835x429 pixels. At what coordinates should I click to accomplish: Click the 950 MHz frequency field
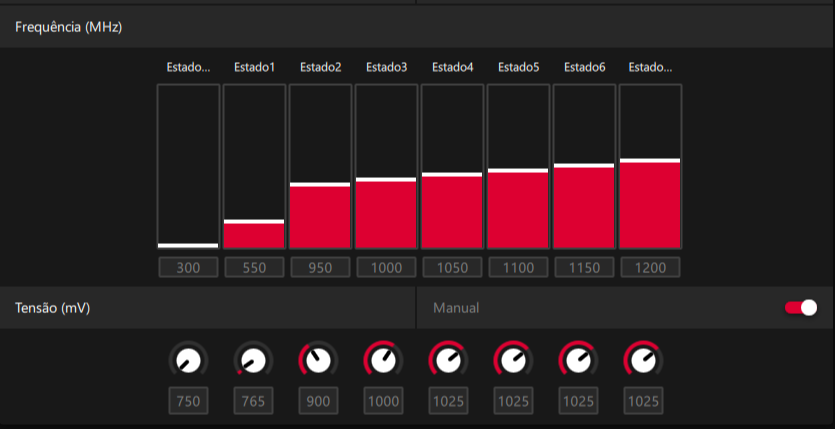pyautogui.click(x=321, y=267)
